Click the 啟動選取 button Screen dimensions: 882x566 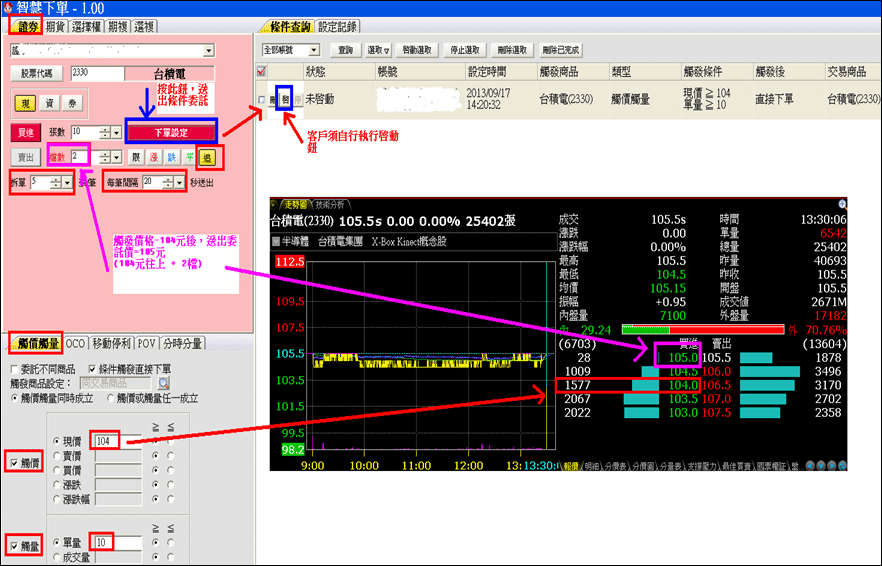417,50
